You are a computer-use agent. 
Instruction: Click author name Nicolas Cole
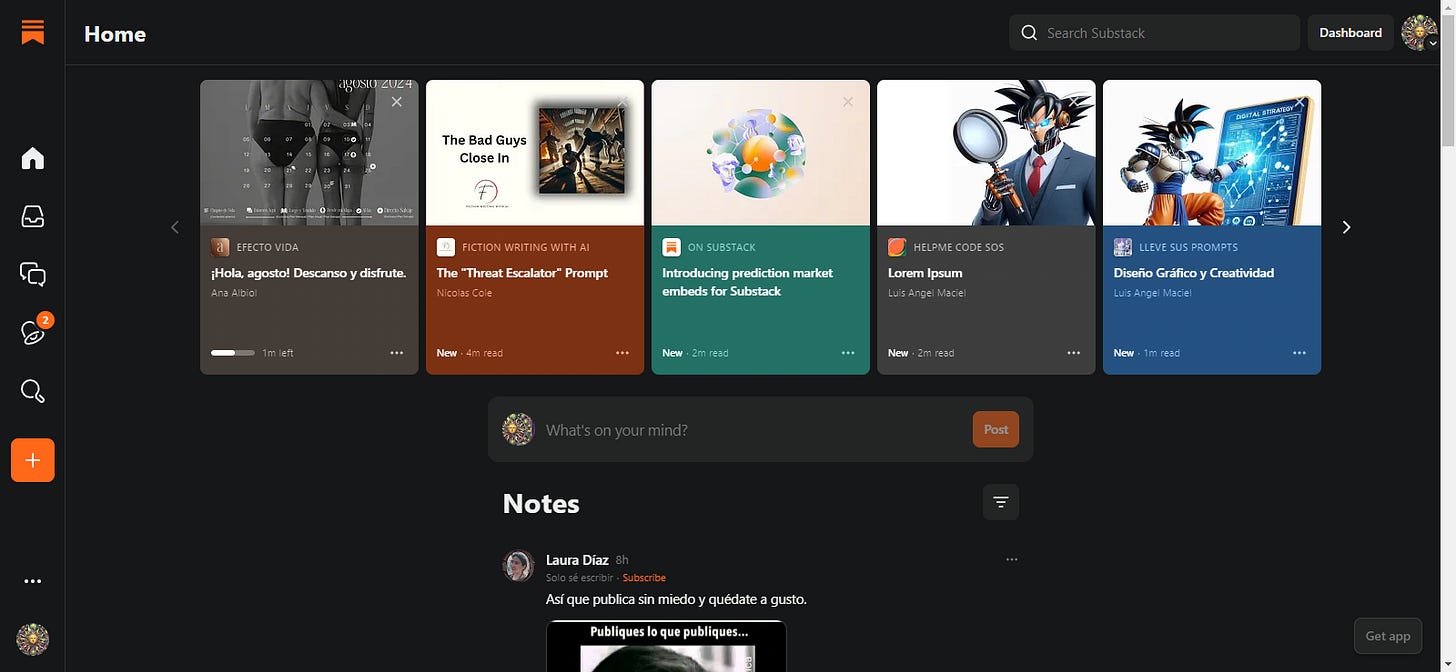[x=466, y=293]
